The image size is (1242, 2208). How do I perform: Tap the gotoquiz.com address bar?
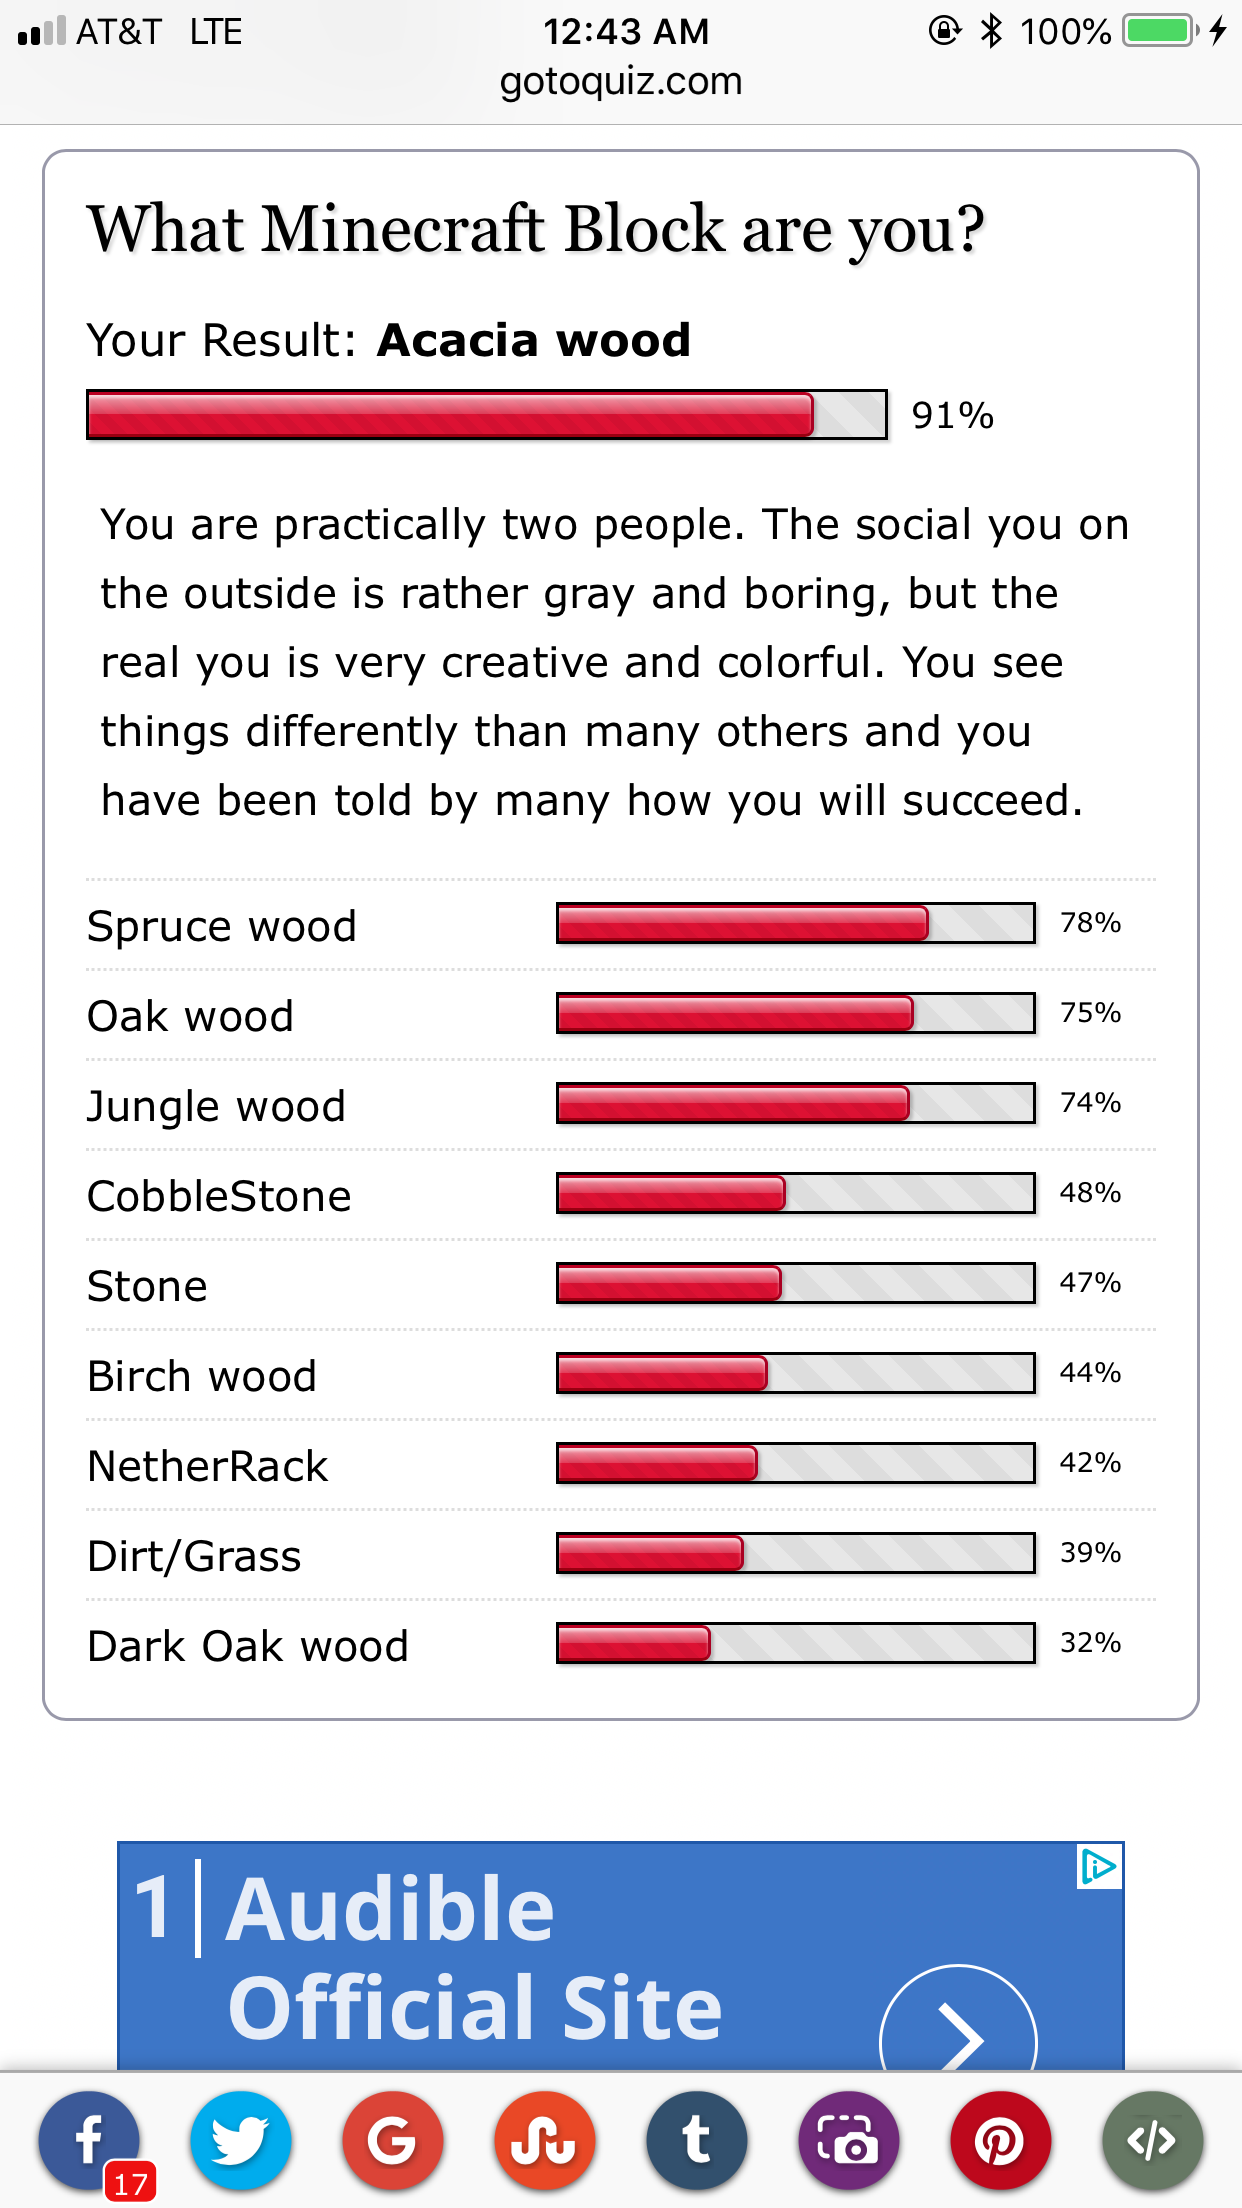point(621,81)
